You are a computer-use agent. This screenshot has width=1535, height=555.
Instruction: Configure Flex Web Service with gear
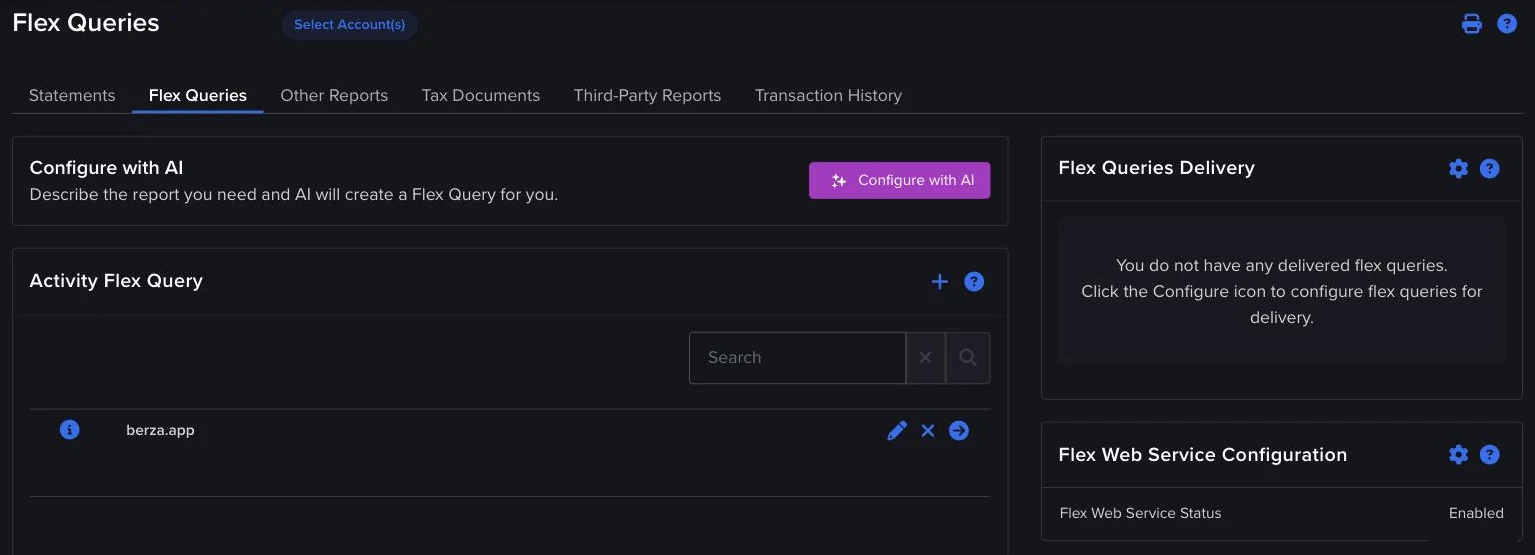point(1458,455)
